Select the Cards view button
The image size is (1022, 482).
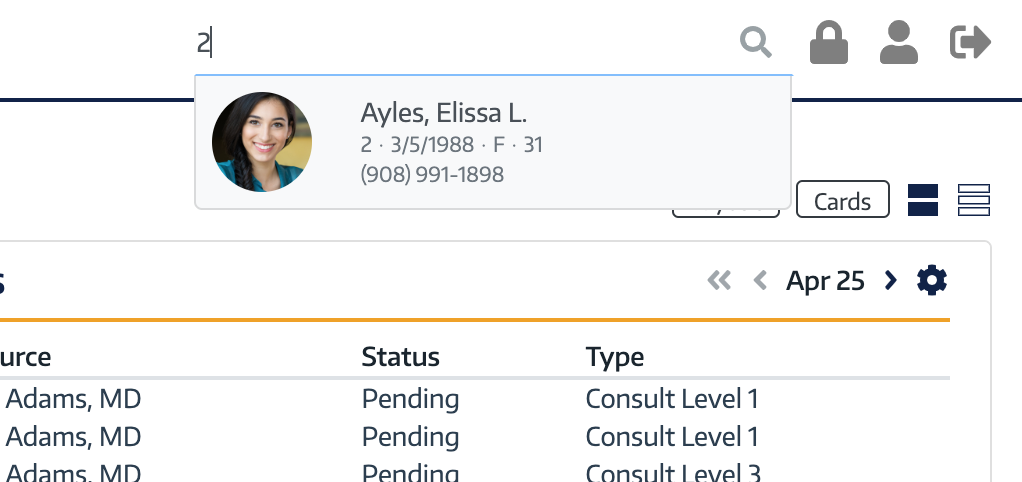coord(843,199)
